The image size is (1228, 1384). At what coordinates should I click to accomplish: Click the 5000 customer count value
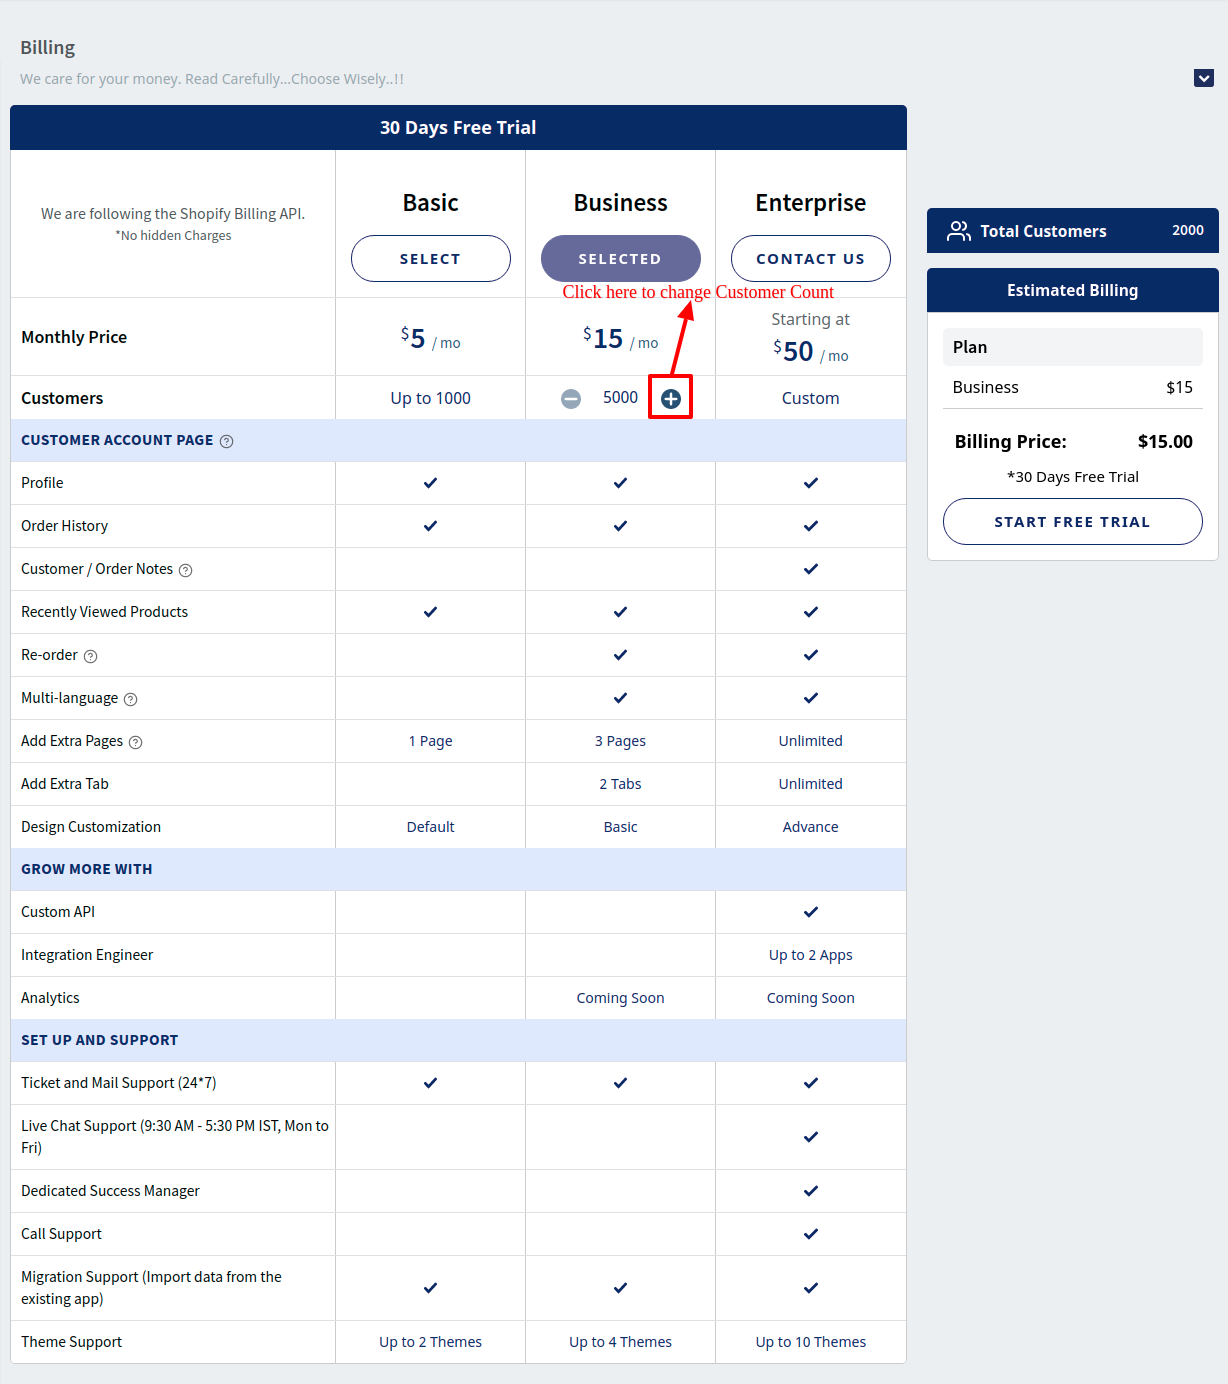tap(620, 397)
